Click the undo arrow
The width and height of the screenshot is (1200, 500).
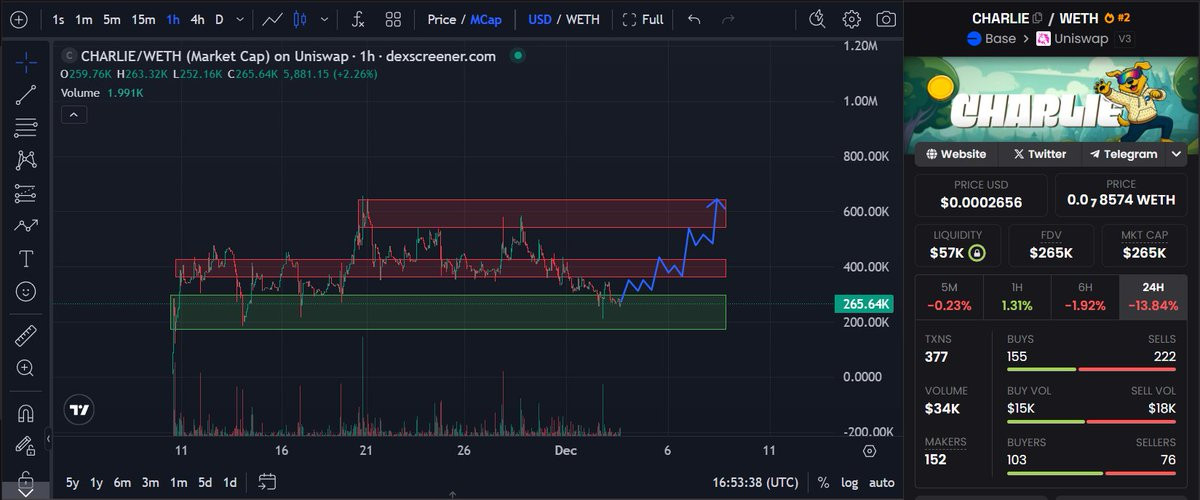pos(695,19)
